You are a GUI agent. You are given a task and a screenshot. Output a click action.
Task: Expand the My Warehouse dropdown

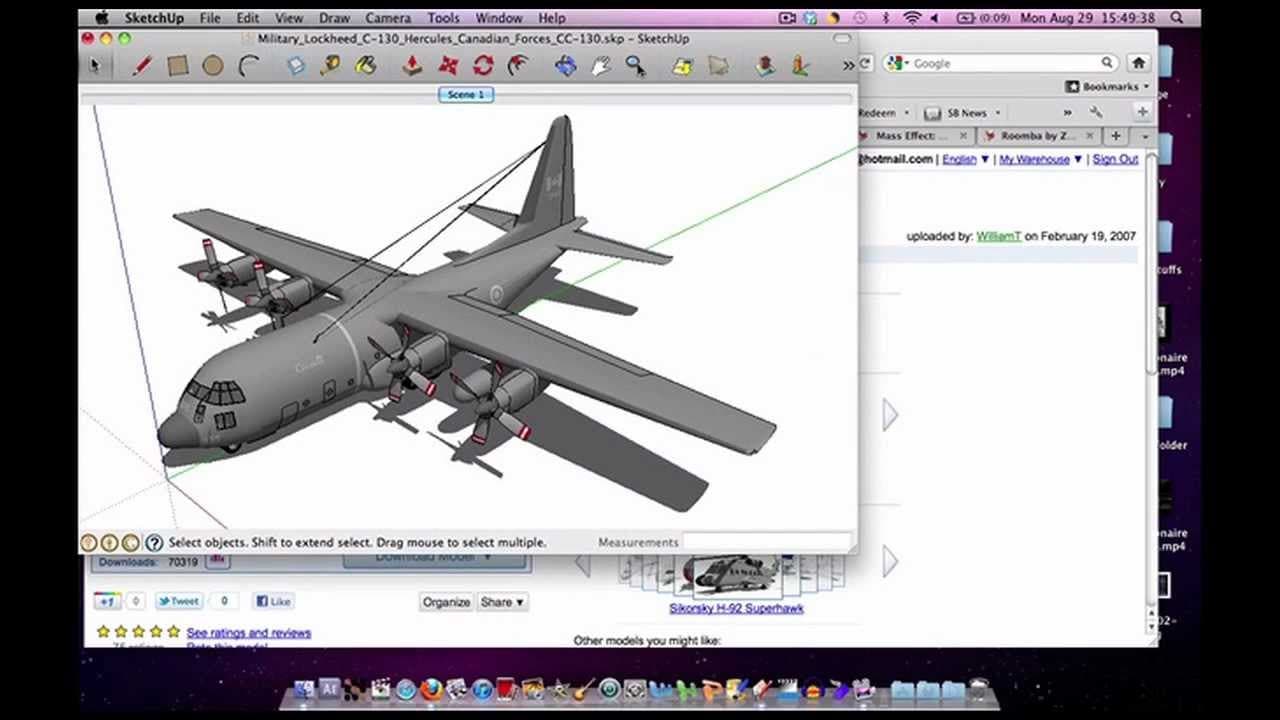point(1037,159)
